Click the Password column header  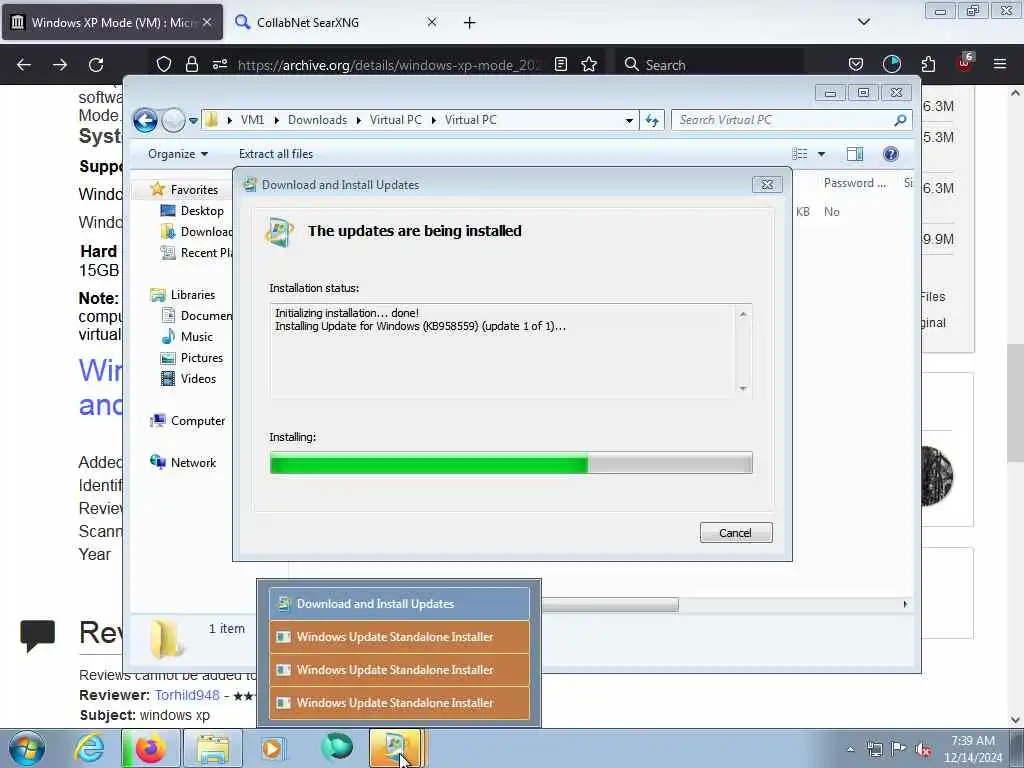point(854,183)
